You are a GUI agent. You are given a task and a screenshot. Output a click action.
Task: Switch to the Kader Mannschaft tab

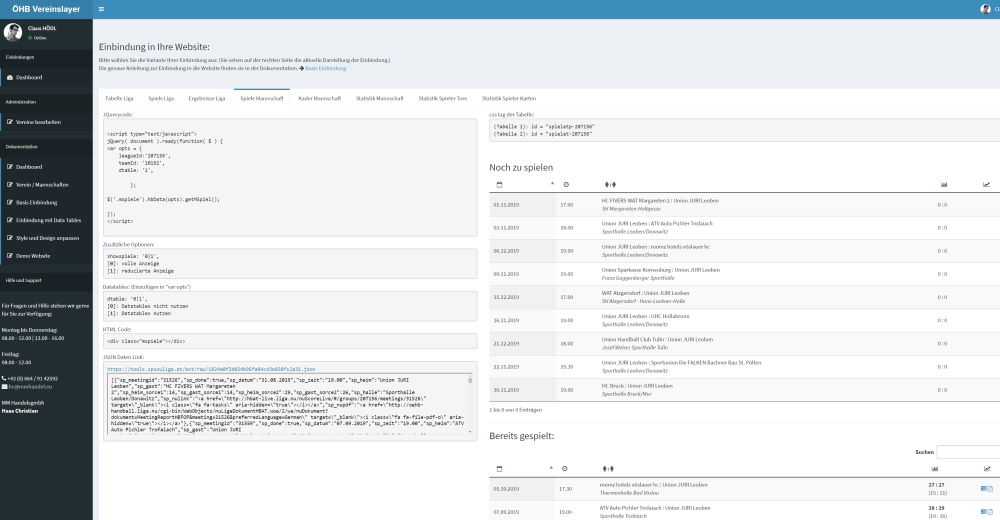(320, 98)
